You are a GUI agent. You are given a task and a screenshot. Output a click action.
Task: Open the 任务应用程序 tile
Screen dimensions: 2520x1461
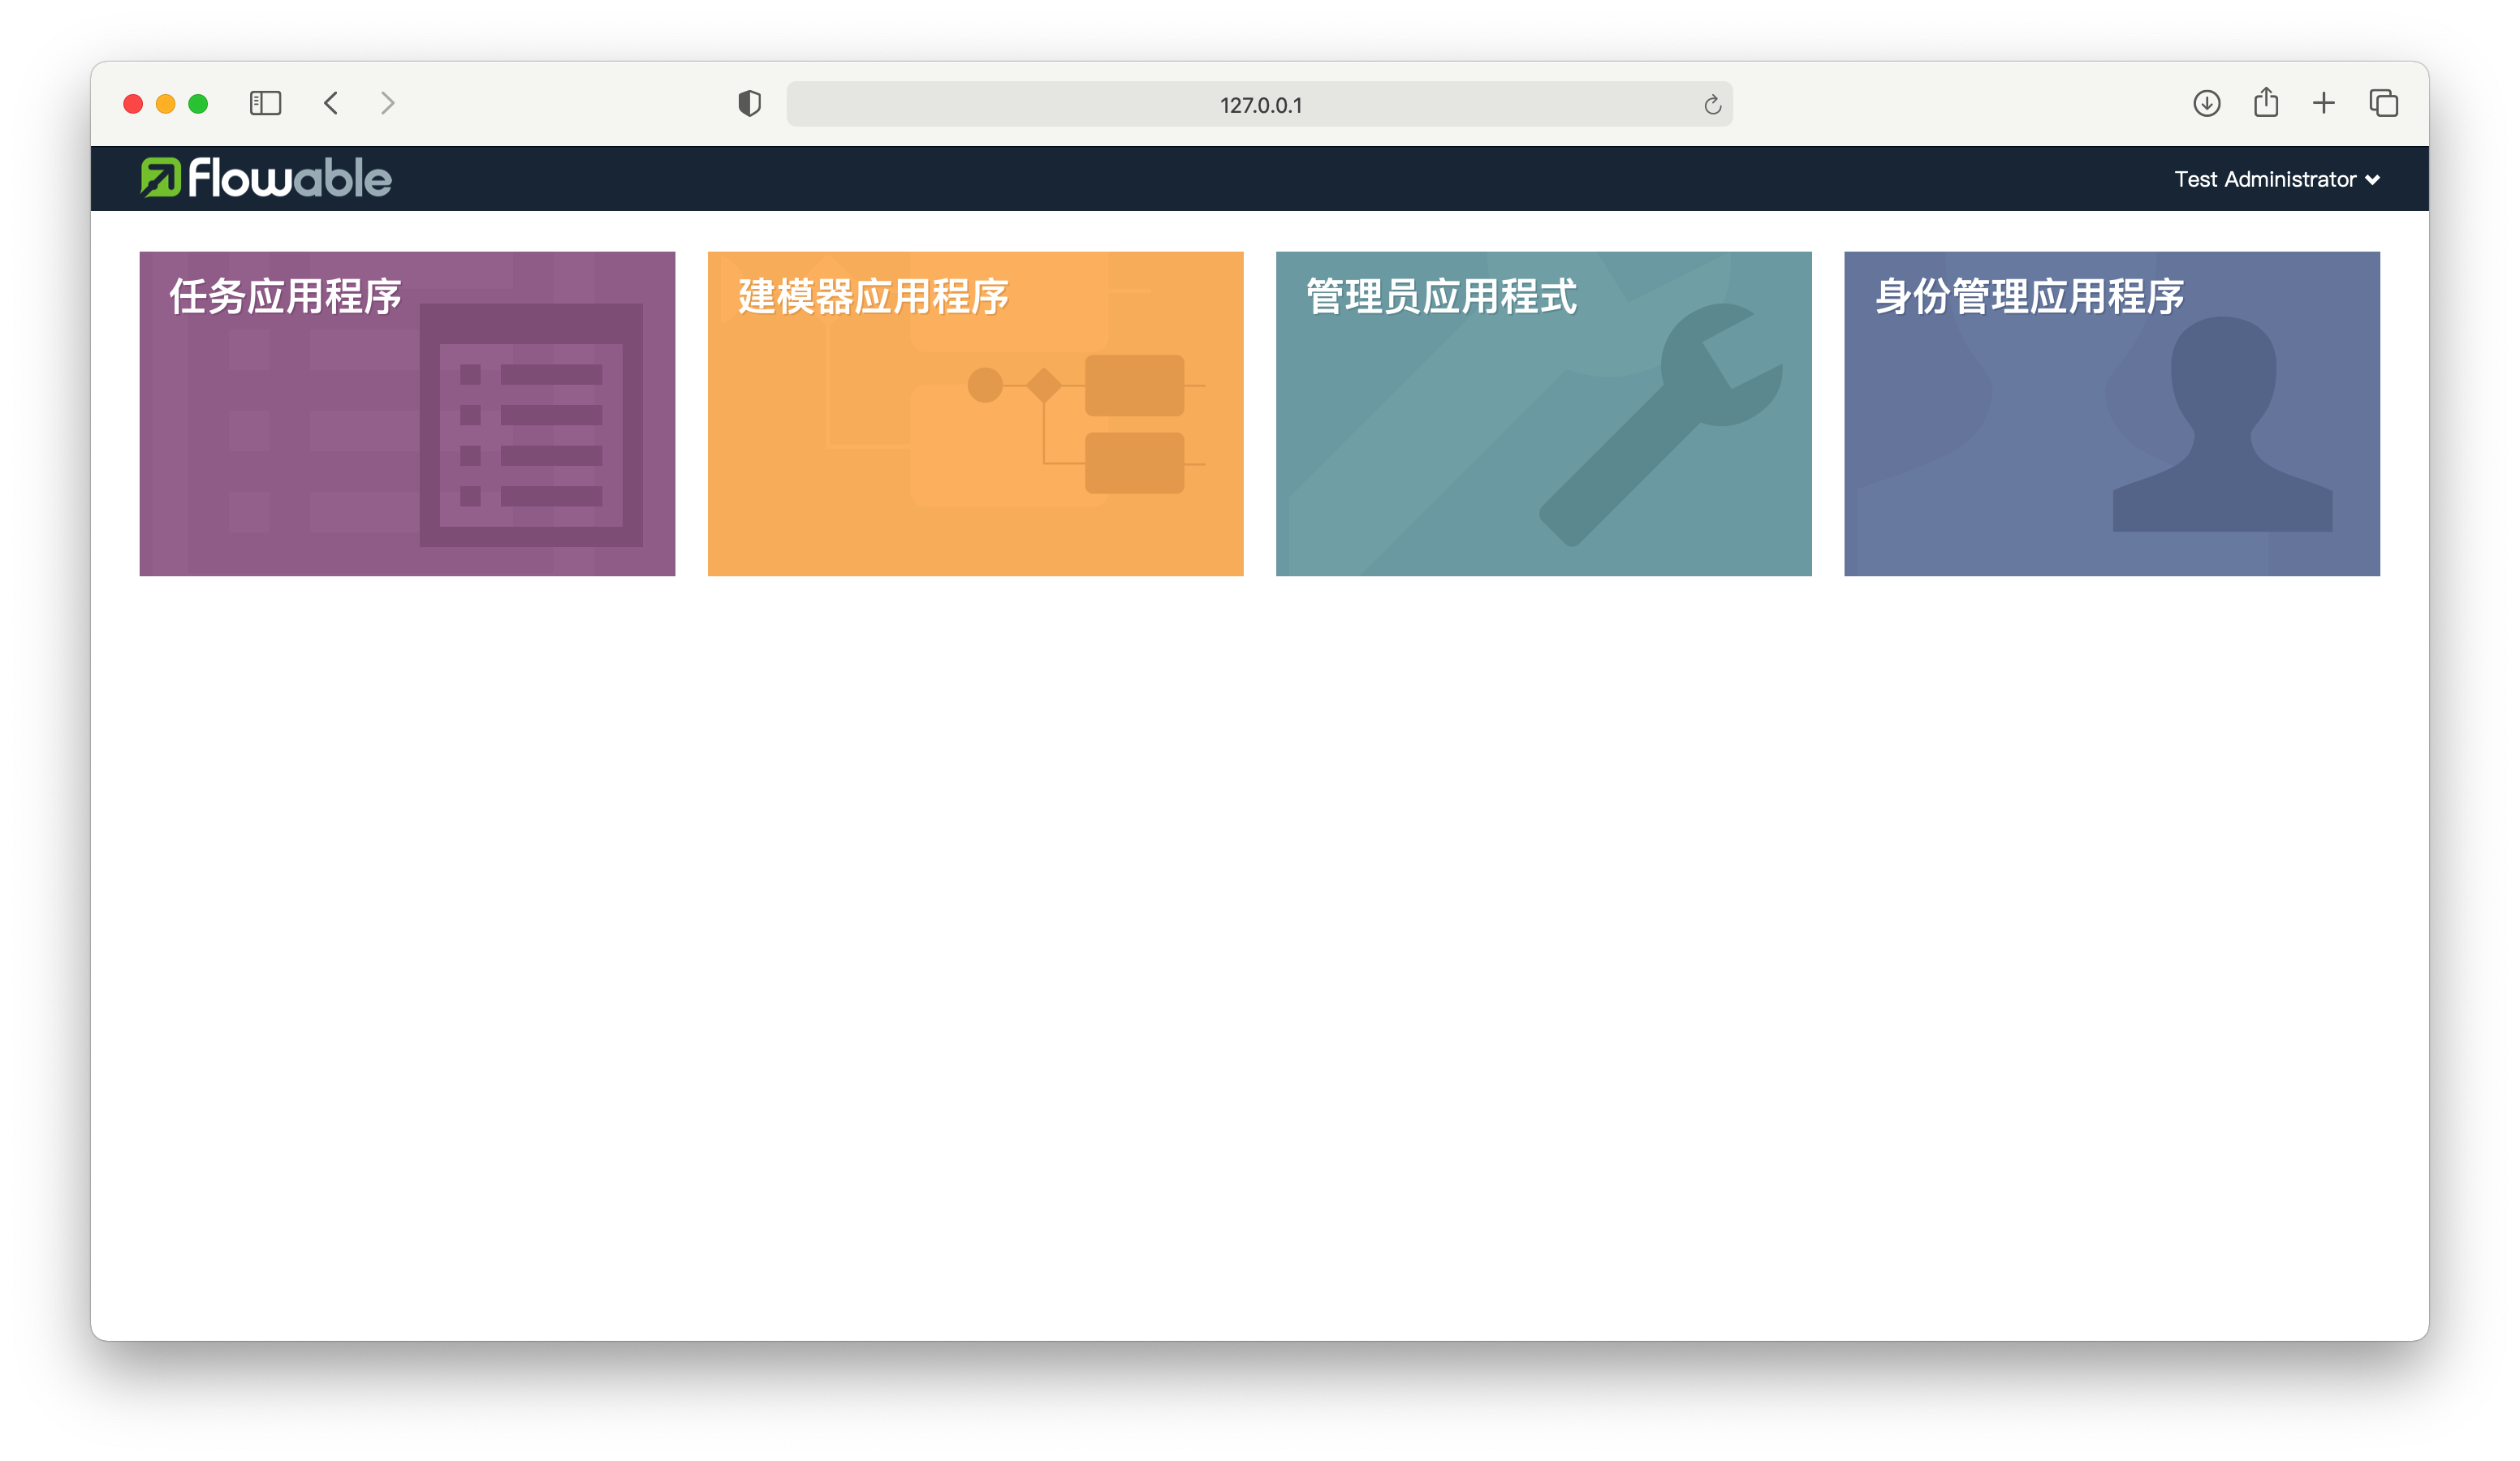[x=407, y=413]
